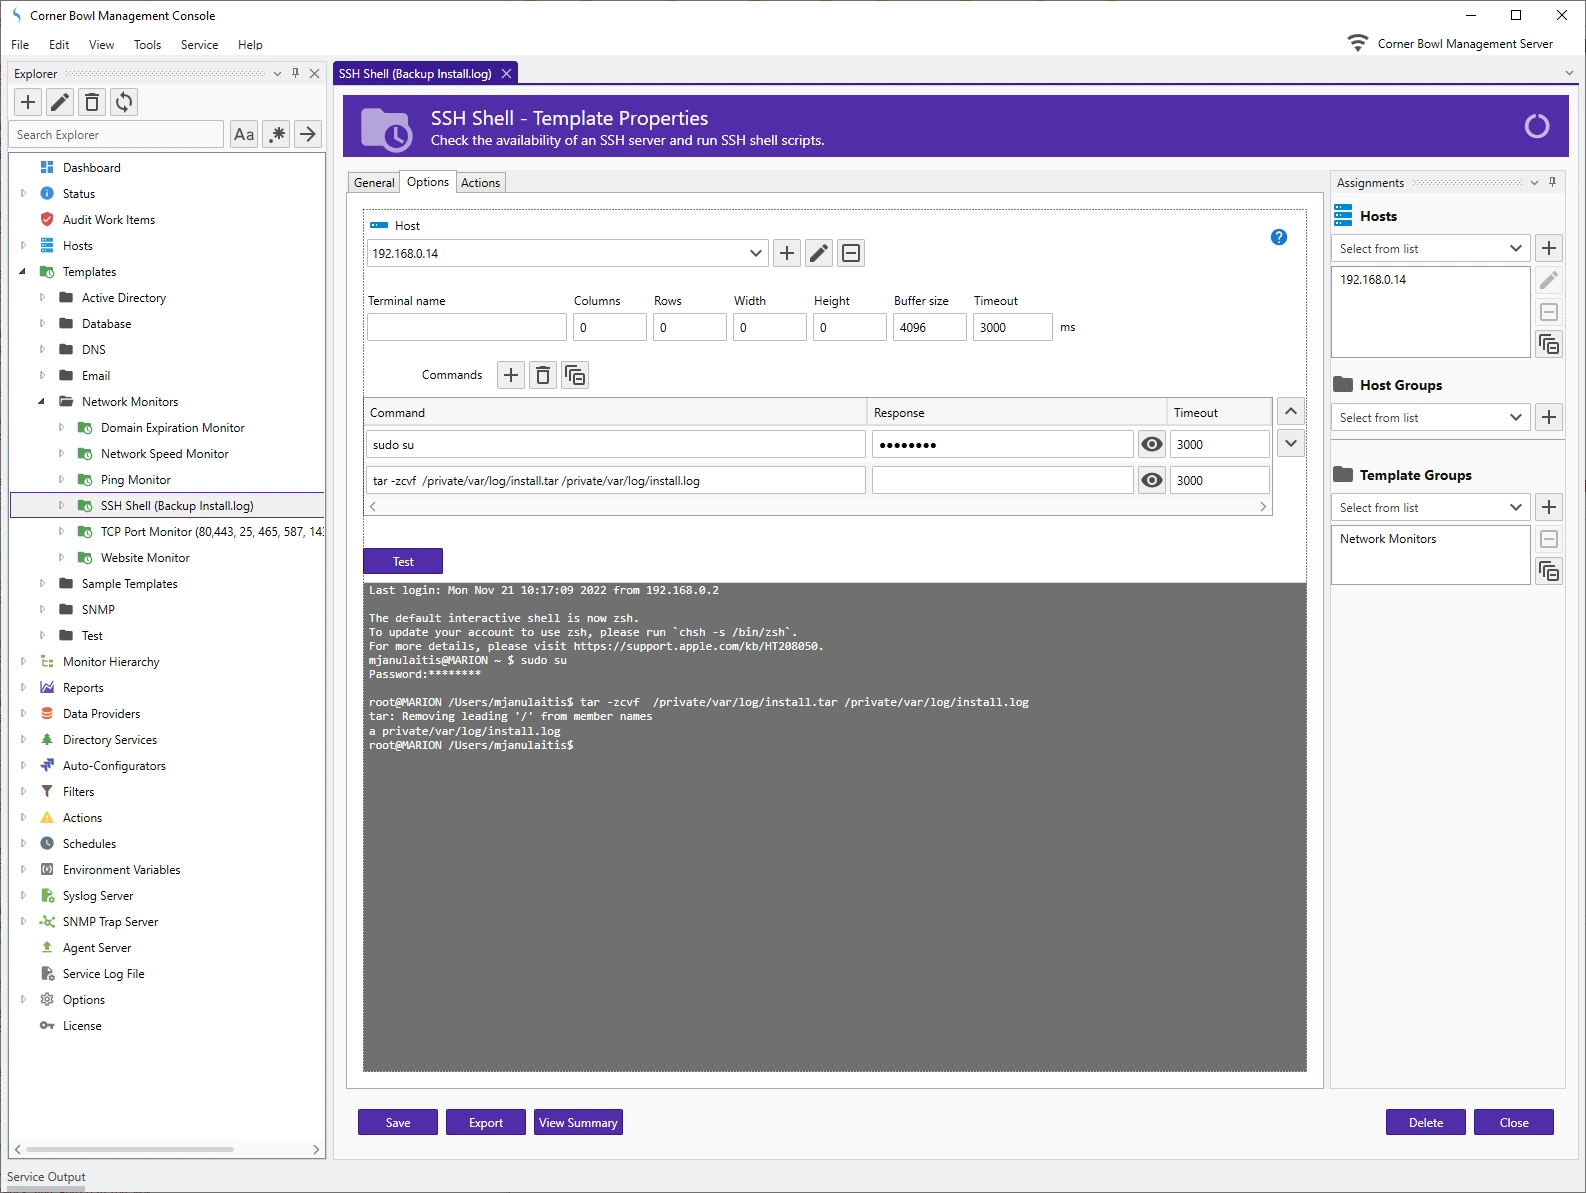Open the blue help question icon

pyautogui.click(x=1278, y=237)
